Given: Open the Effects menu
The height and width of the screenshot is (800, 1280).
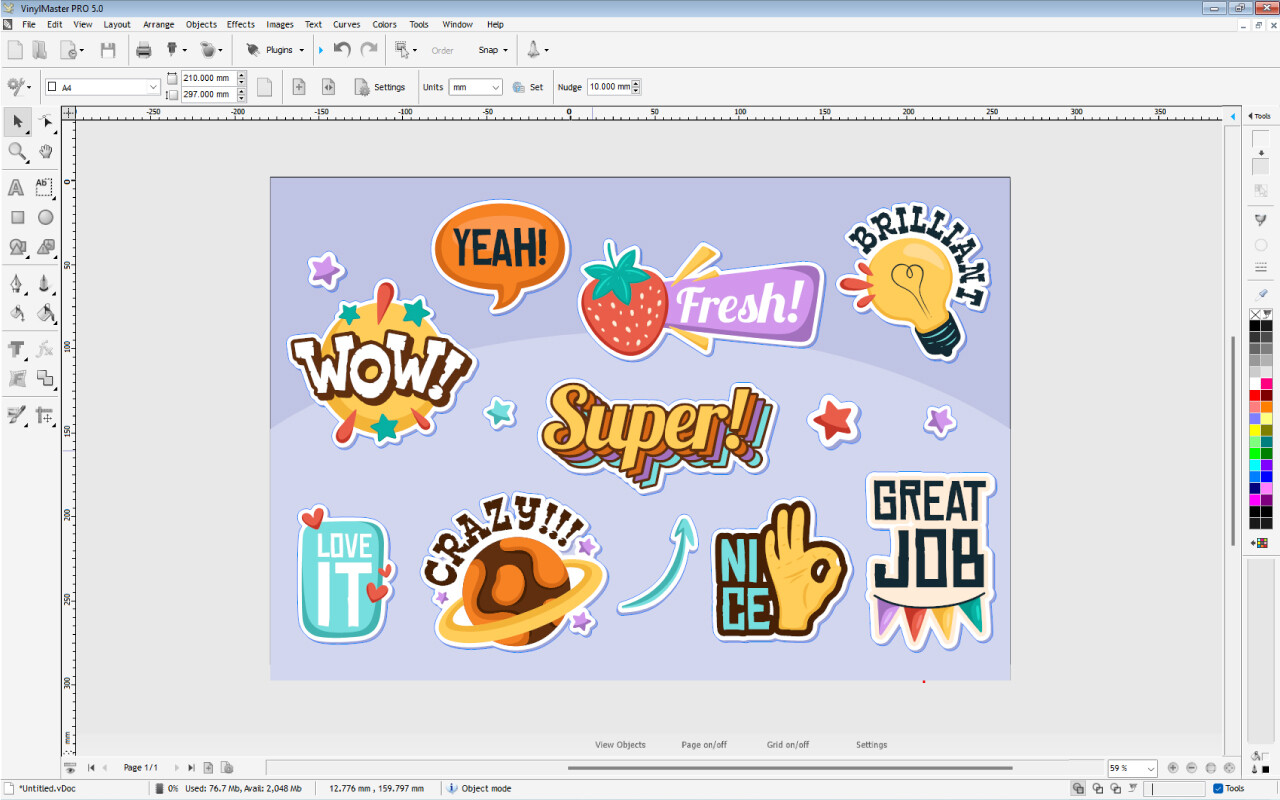Looking at the screenshot, I should [x=240, y=24].
